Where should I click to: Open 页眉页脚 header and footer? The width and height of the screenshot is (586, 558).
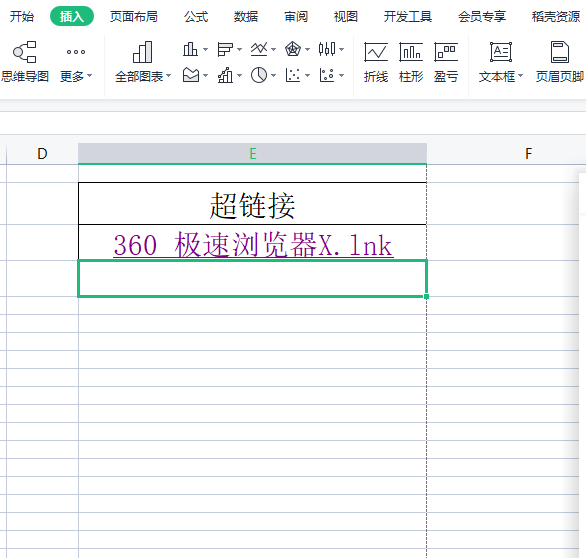(x=559, y=62)
